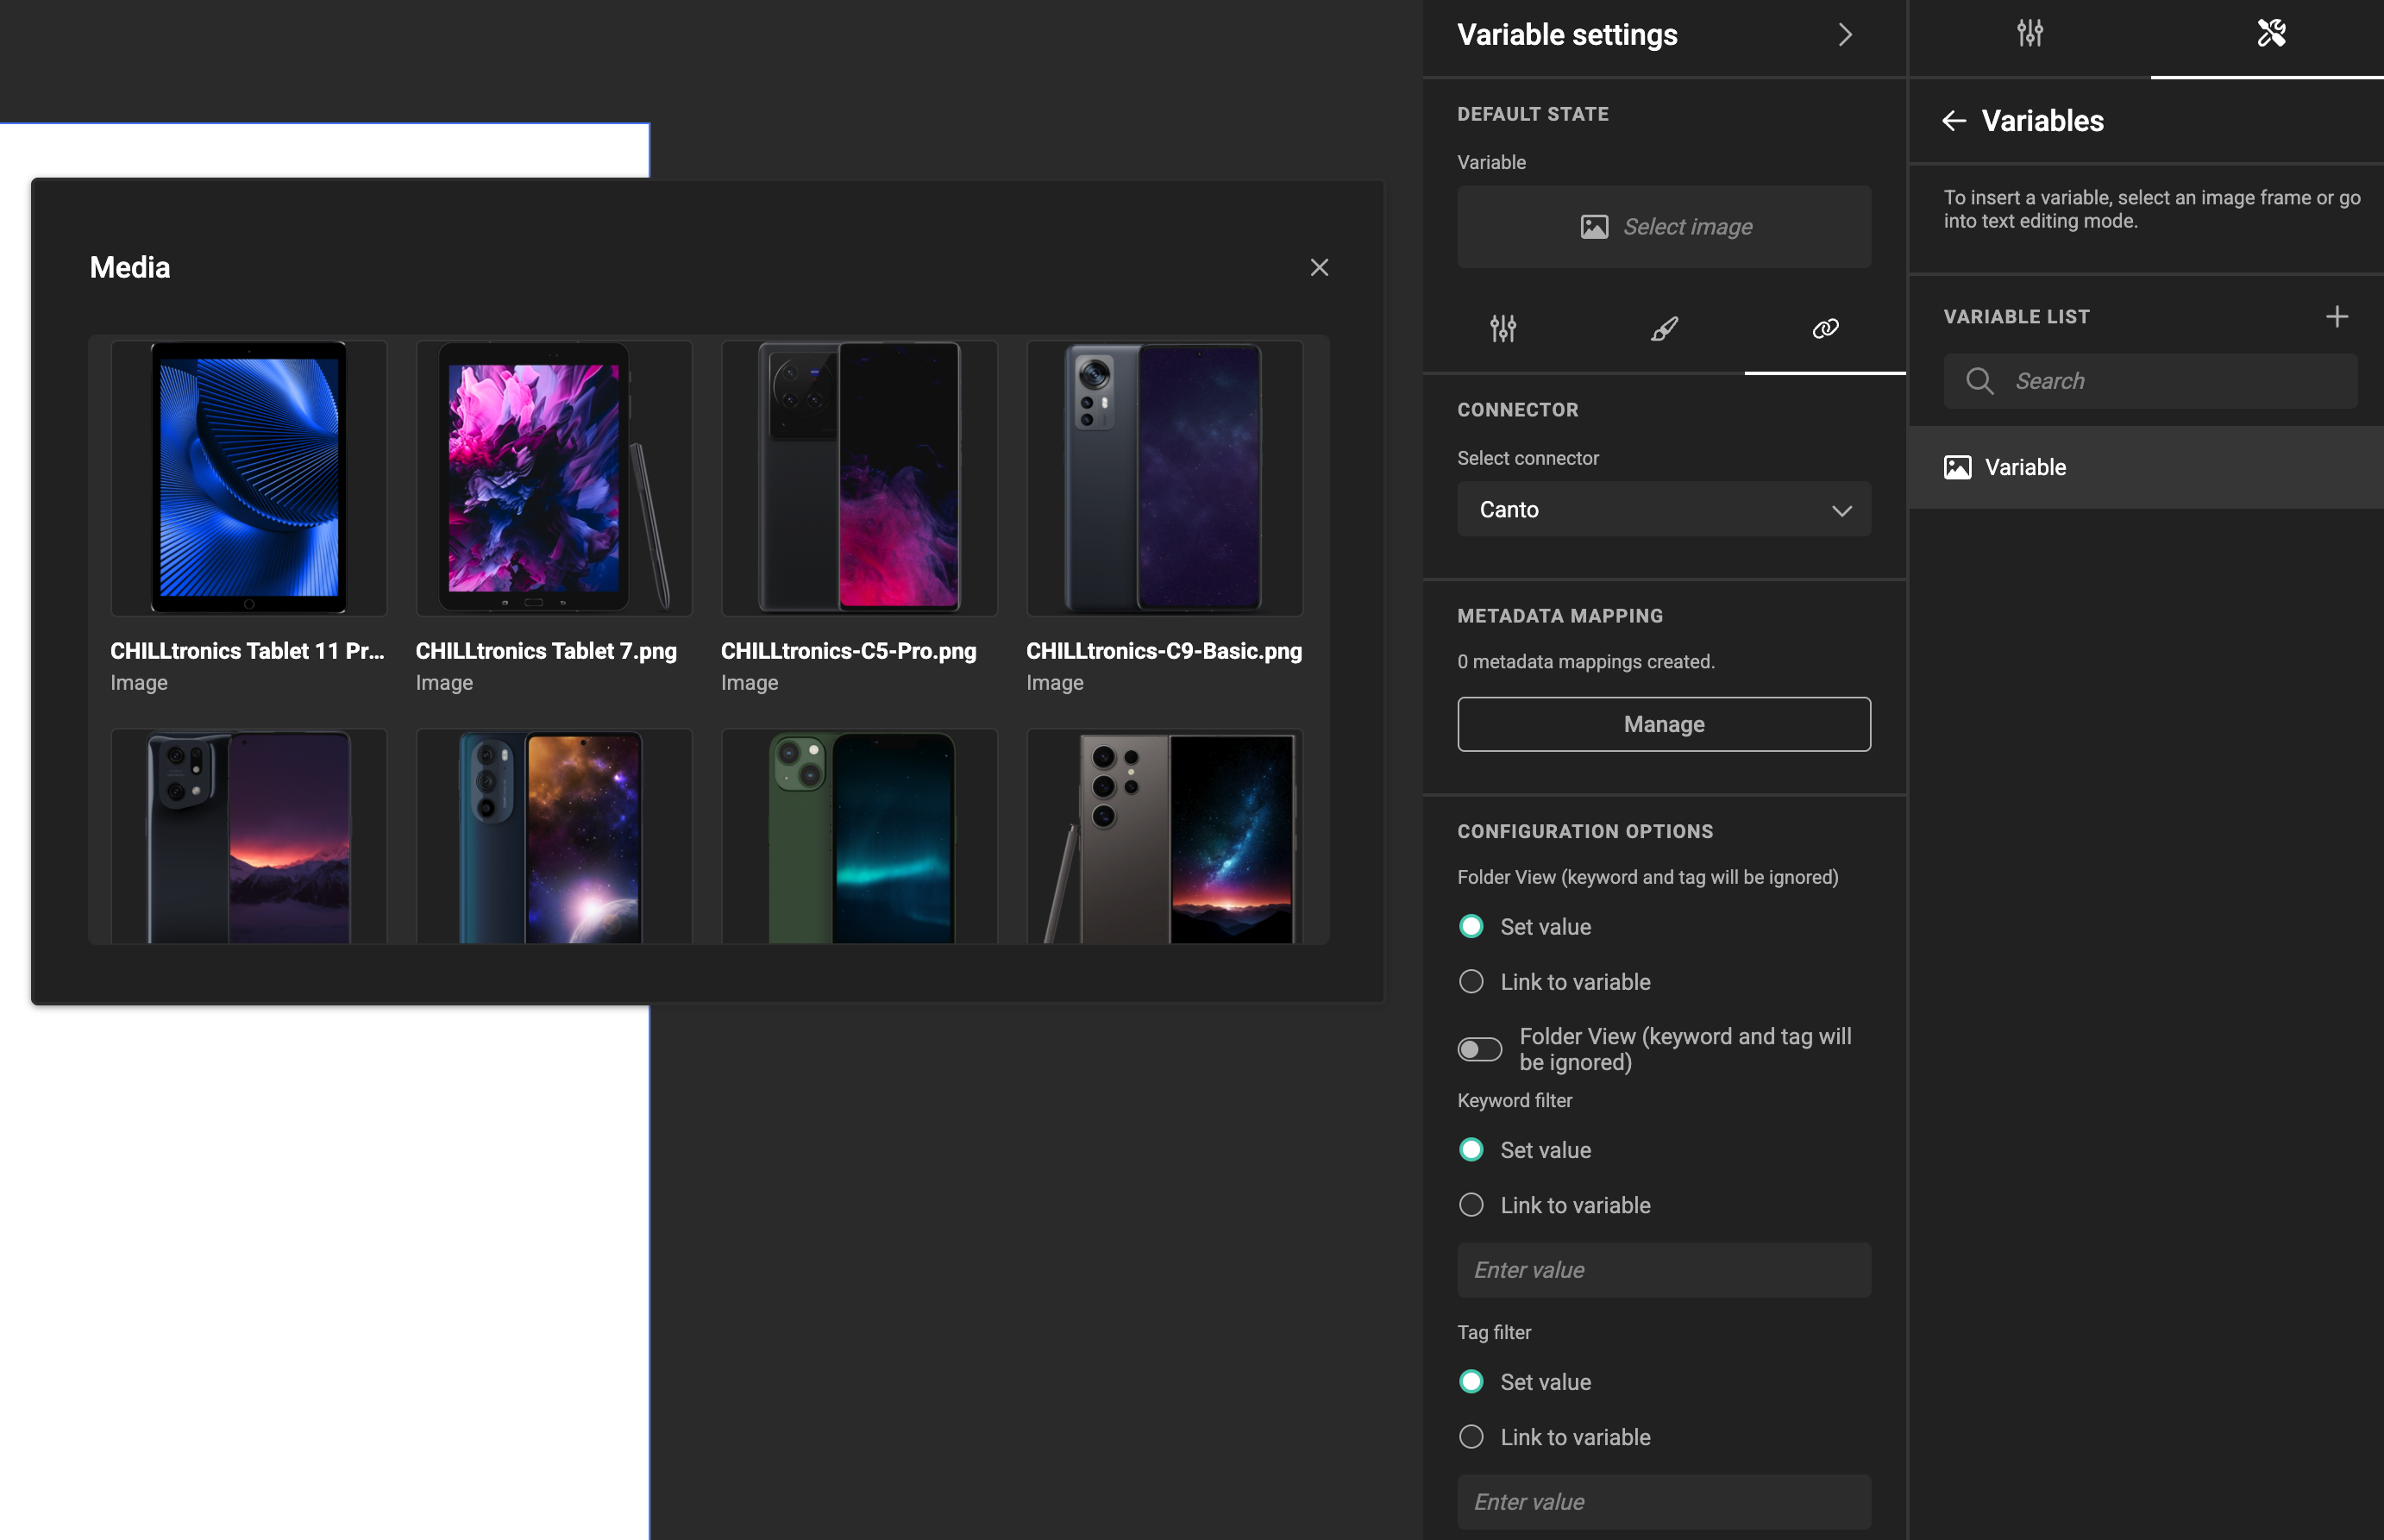Switch to the tools wrench tab
Screen dimensions: 2384x1540
click(x=2271, y=33)
